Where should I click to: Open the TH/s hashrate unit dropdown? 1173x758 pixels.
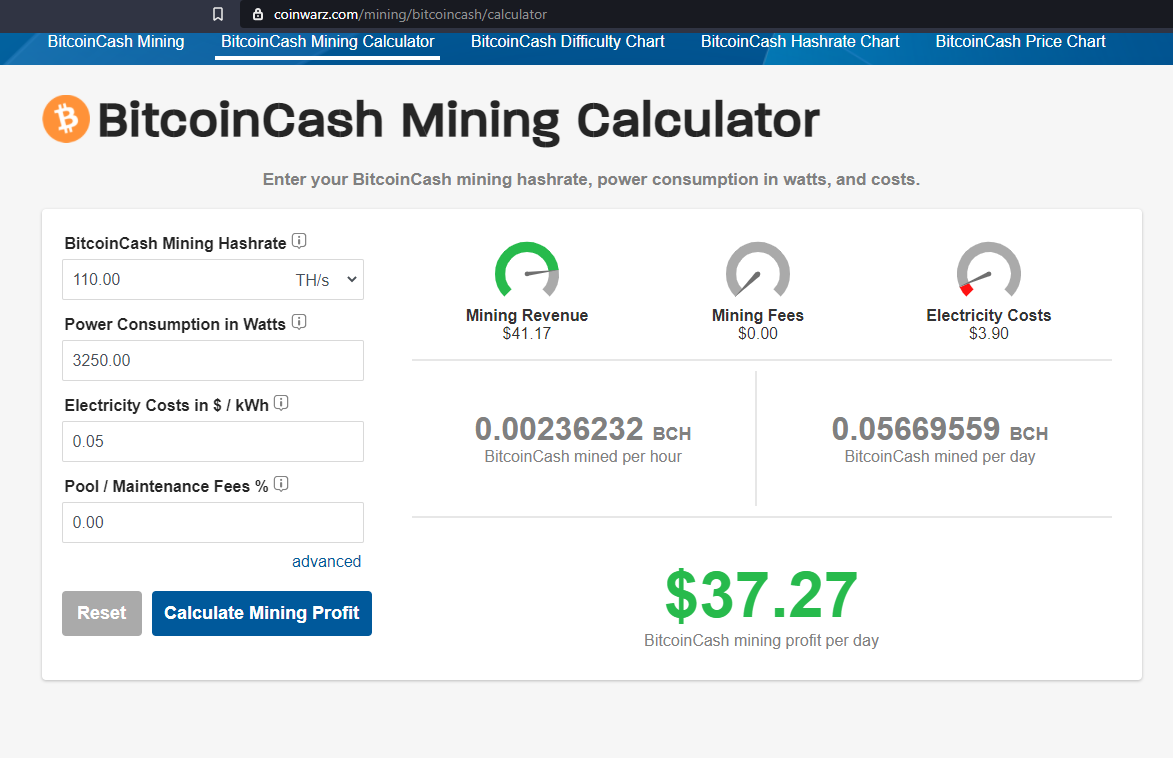coord(325,280)
